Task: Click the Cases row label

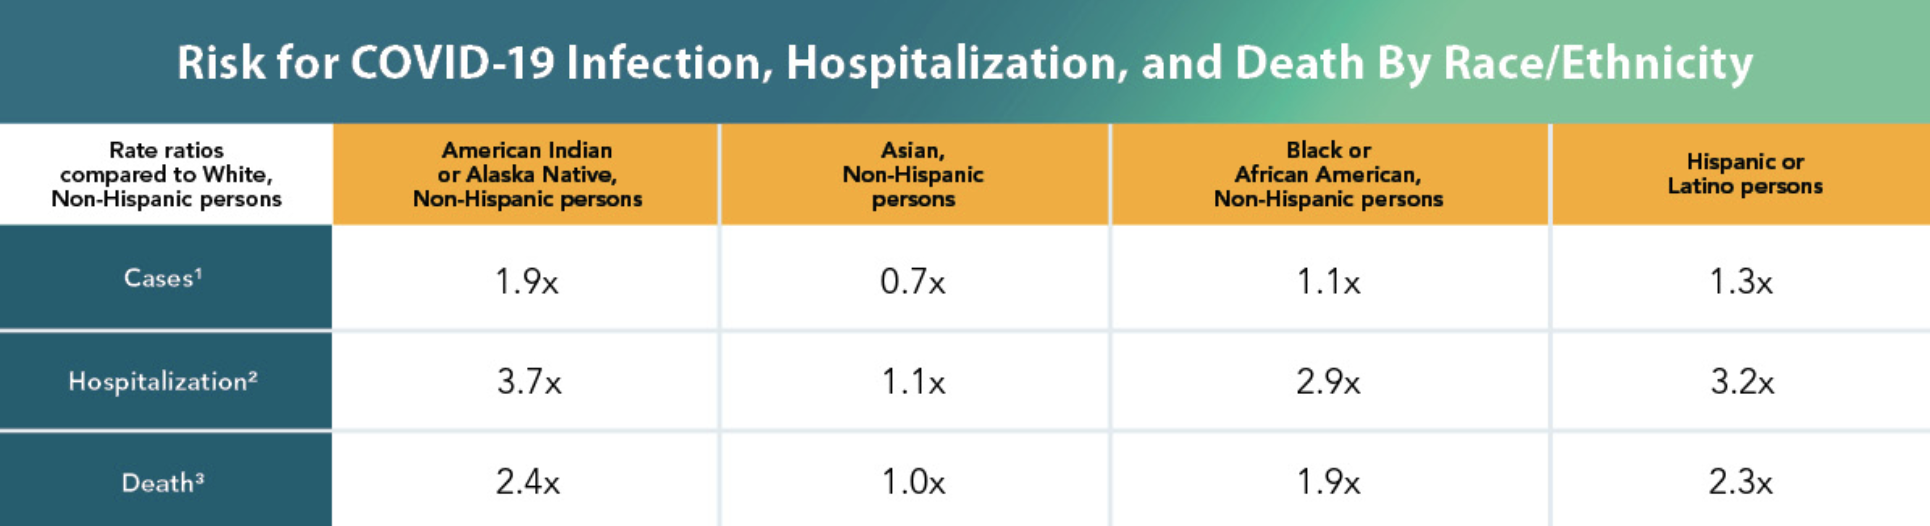Action: pos(163,278)
